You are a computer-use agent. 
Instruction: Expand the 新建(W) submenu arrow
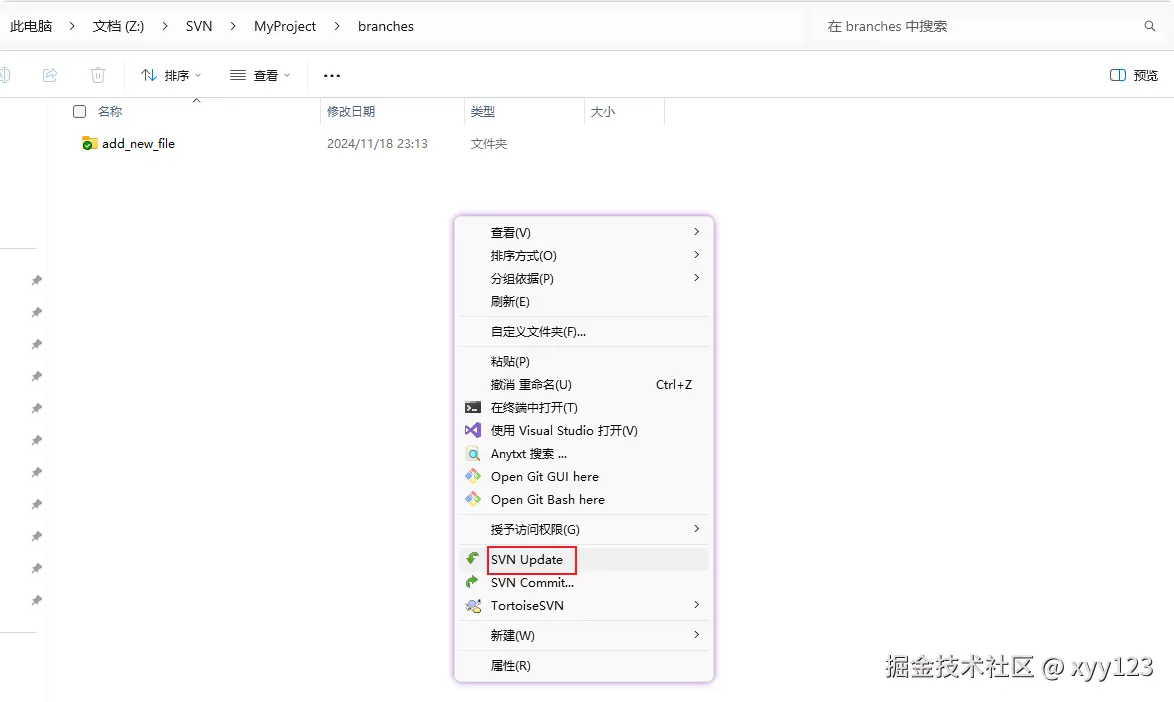pos(696,635)
